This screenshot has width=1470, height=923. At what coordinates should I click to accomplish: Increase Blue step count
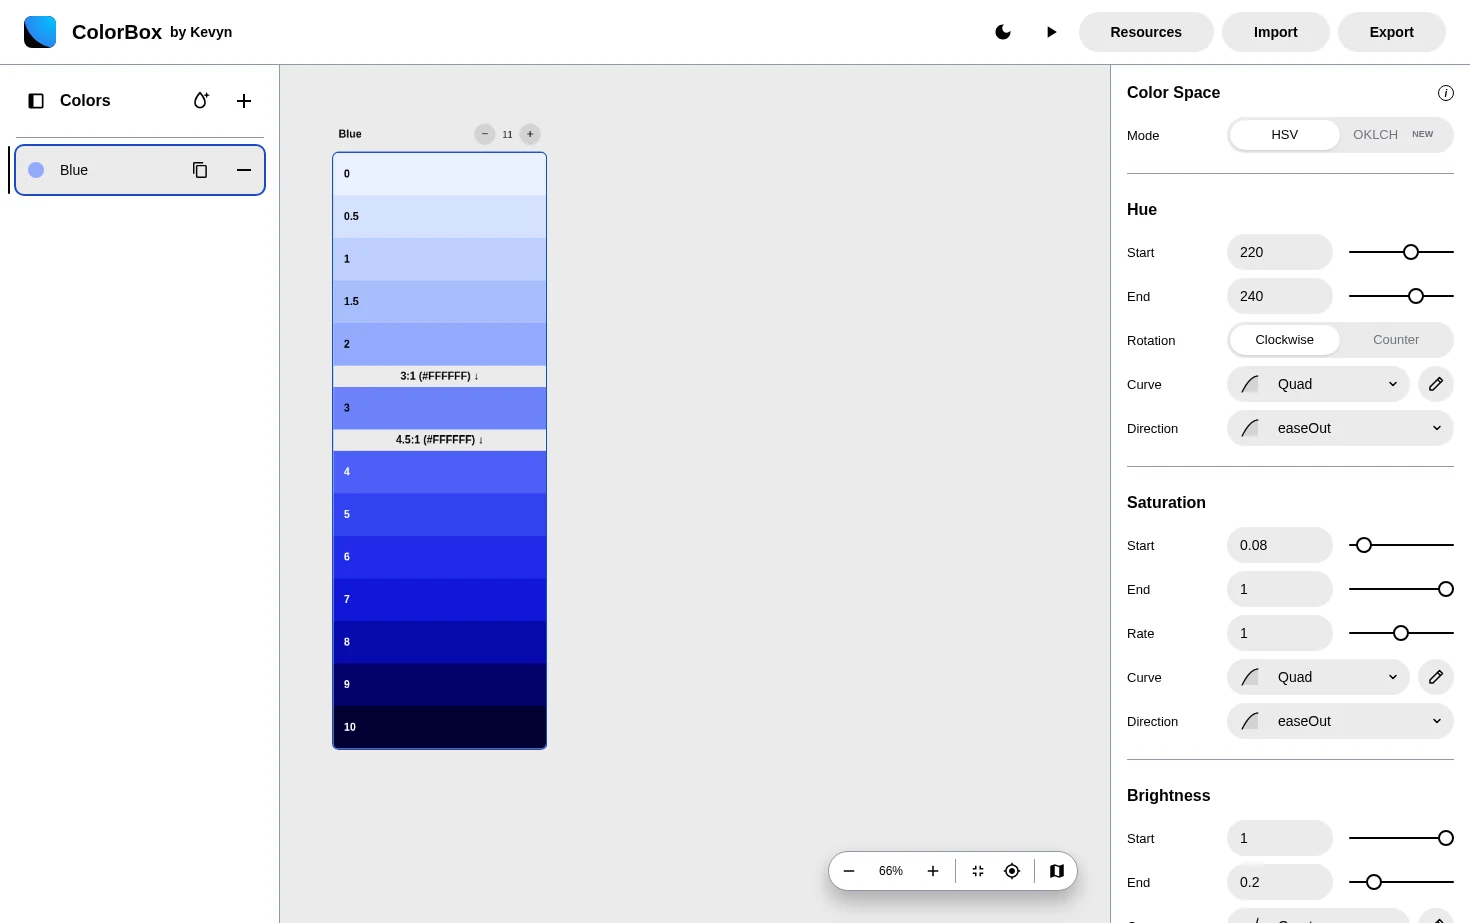pyautogui.click(x=530, y=134)
